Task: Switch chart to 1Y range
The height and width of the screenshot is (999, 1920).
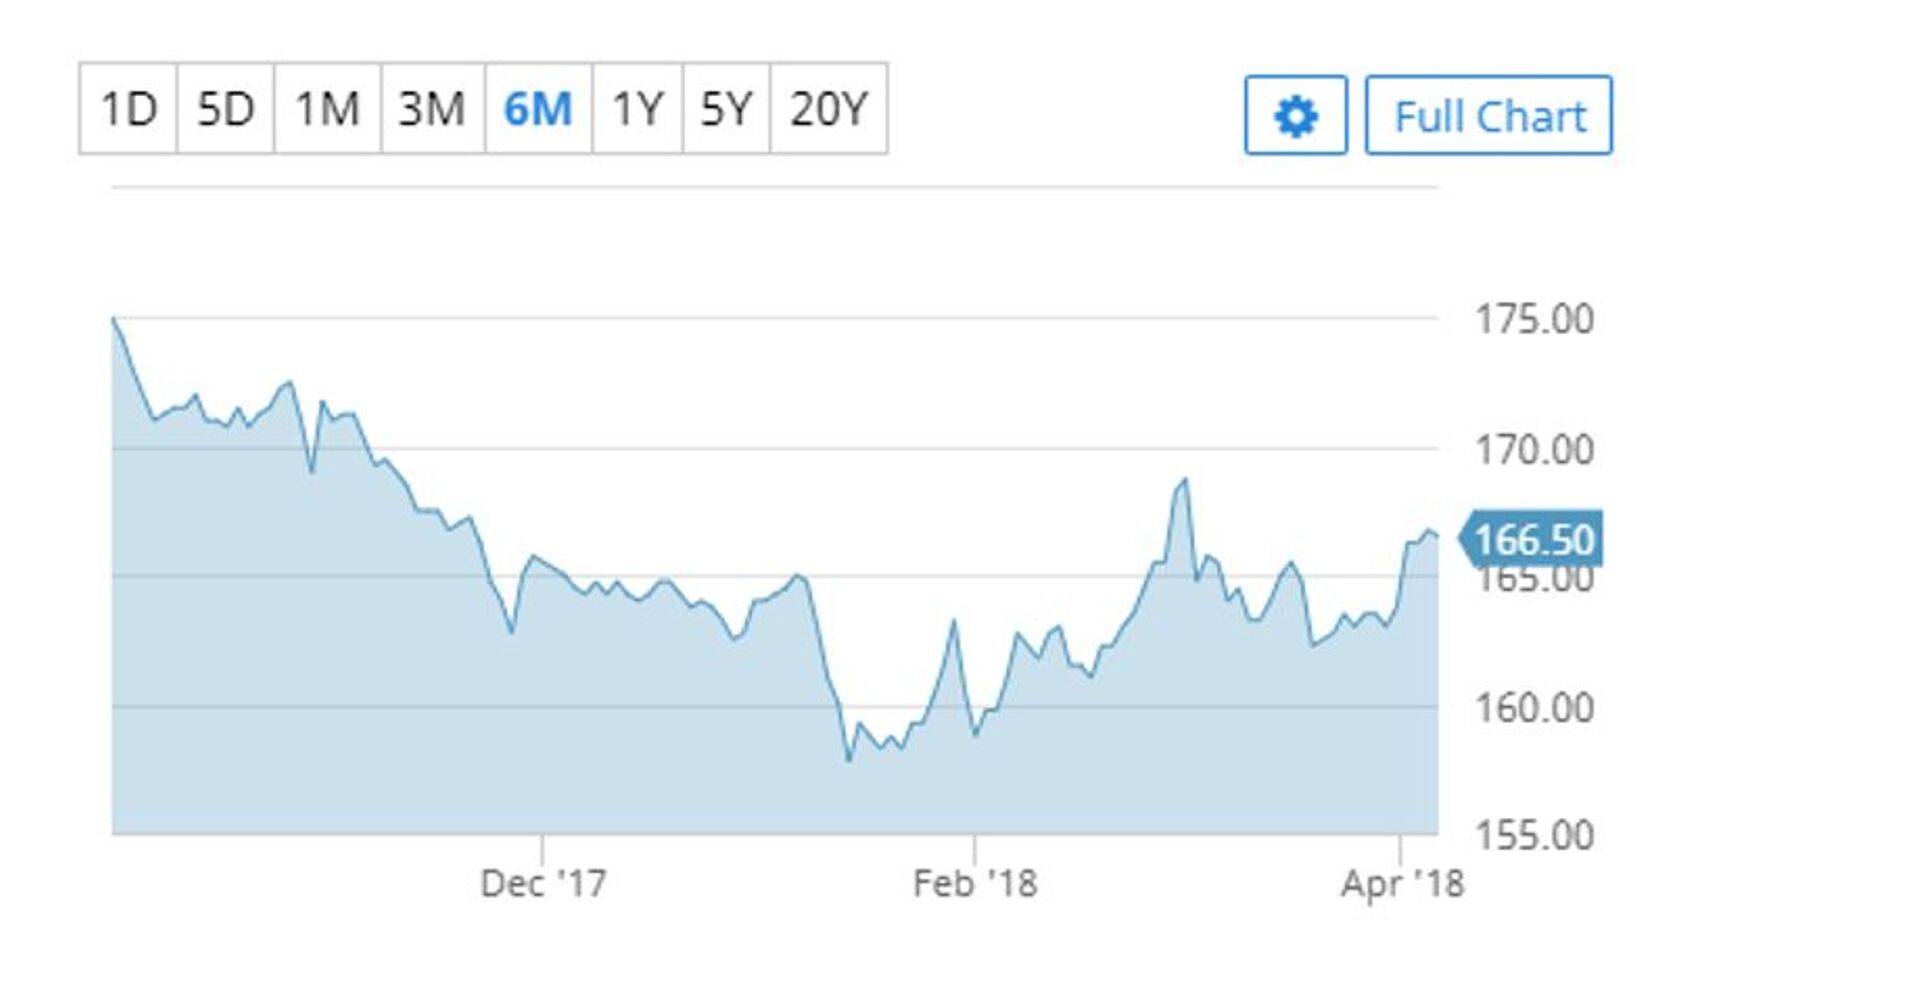Action: [637, 109]
